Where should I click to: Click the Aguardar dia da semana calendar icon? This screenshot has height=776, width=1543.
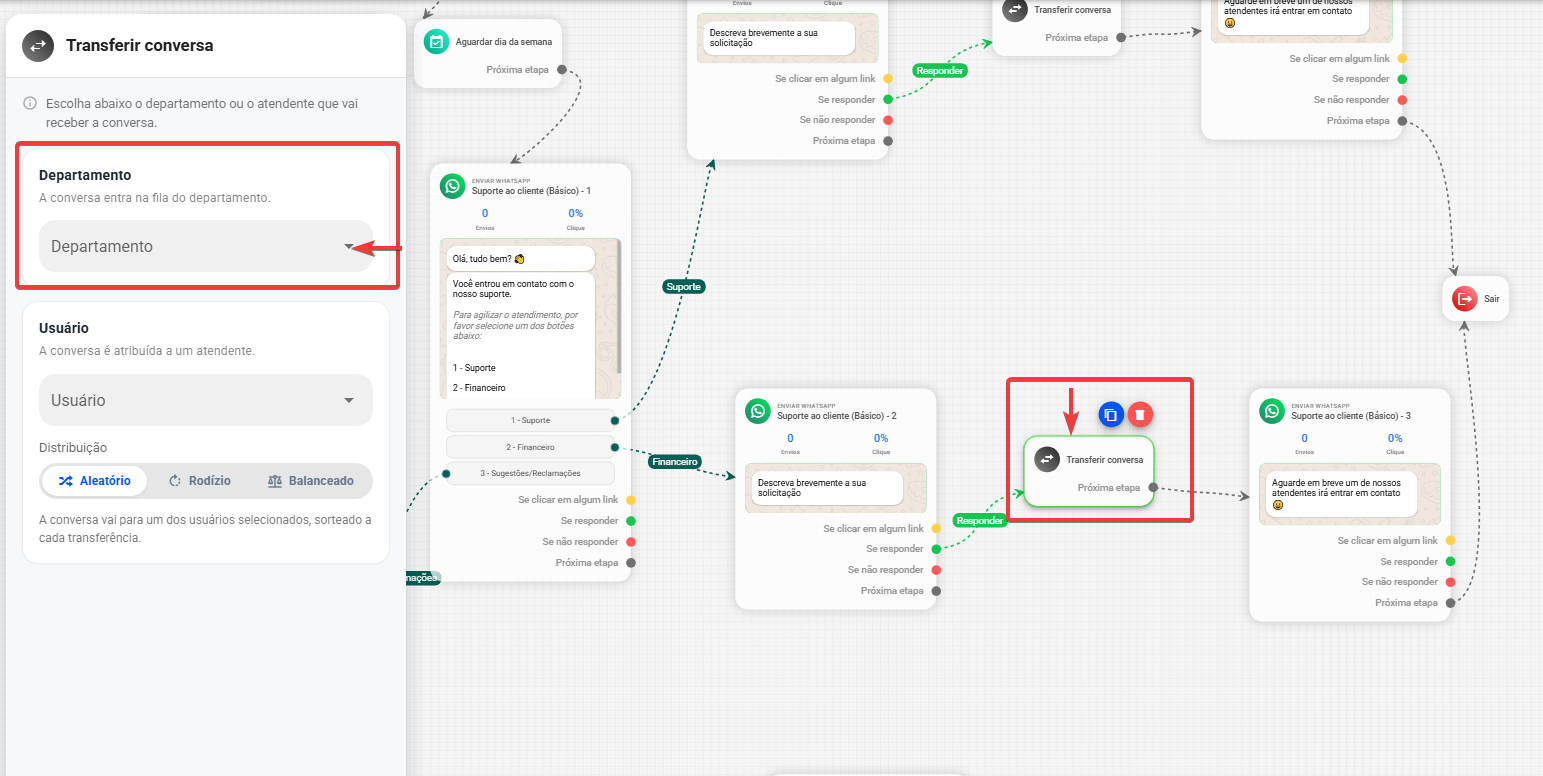tap(435, 41)
